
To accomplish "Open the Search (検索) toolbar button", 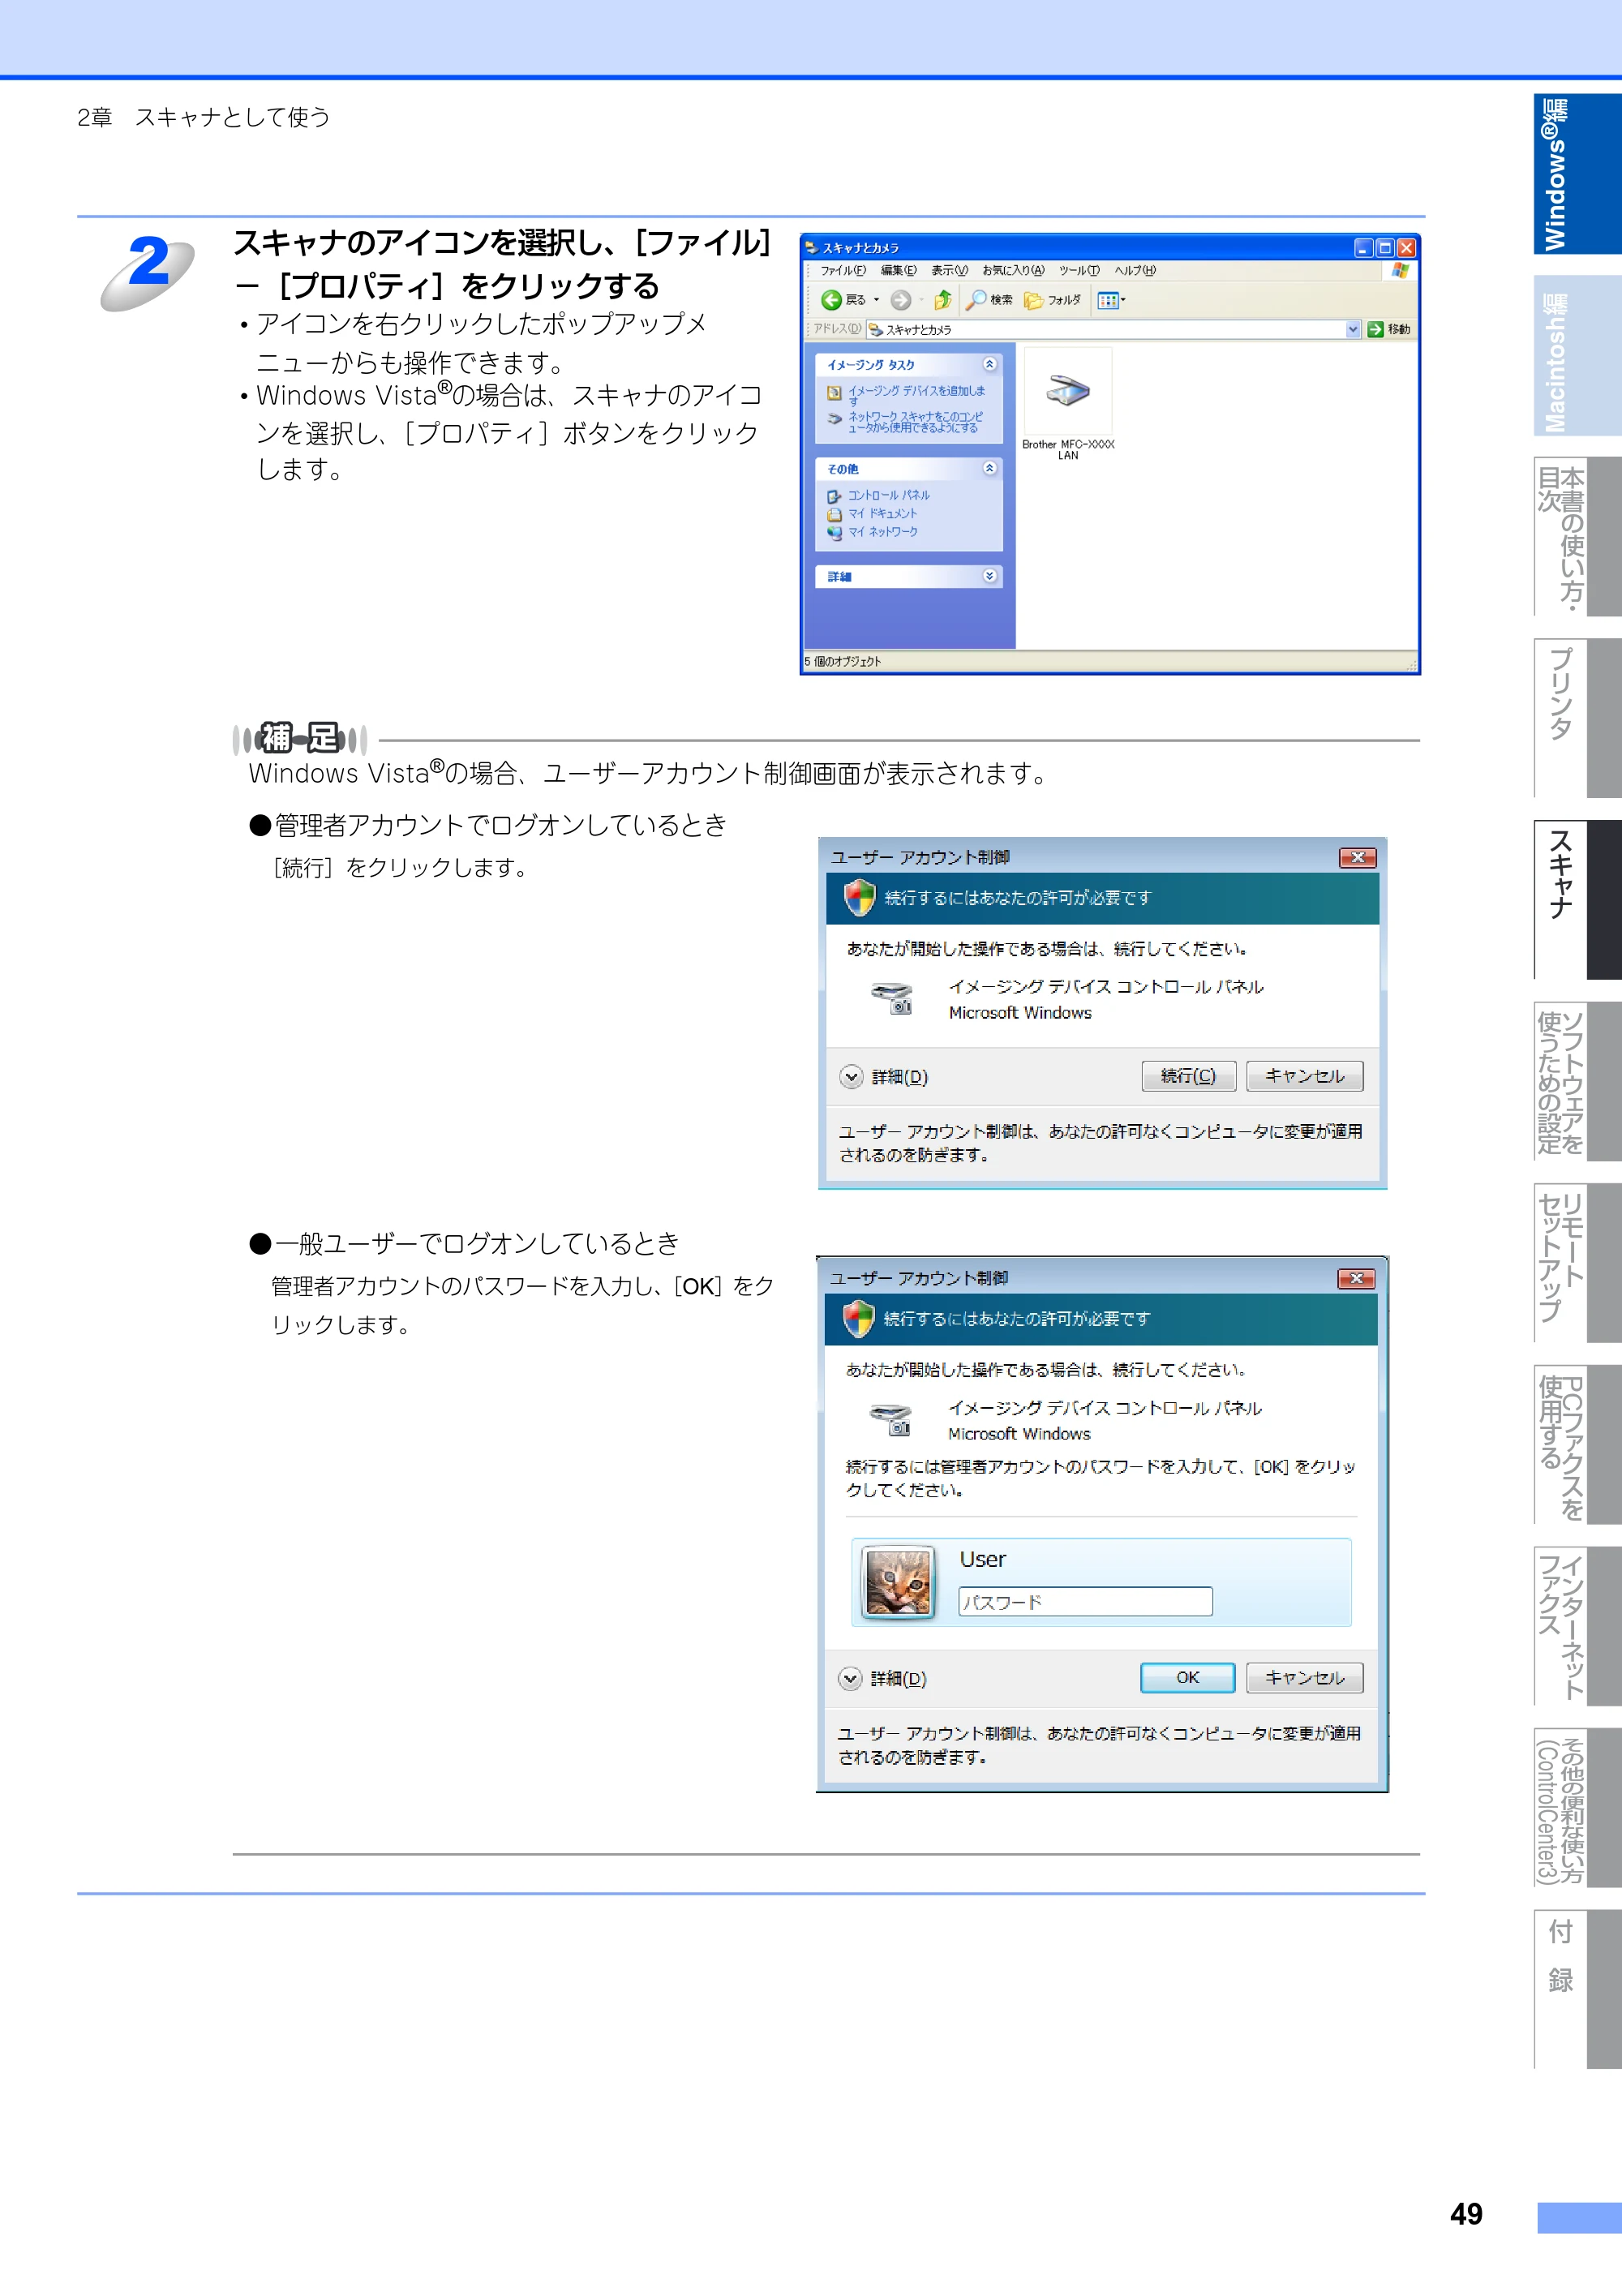I will [989, 300].
